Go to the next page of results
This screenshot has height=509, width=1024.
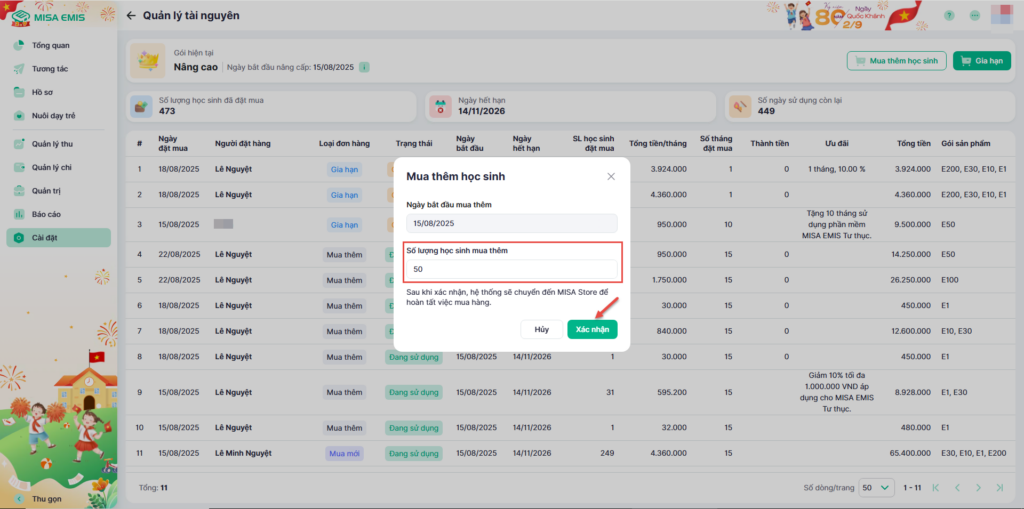tap(978, 487)
